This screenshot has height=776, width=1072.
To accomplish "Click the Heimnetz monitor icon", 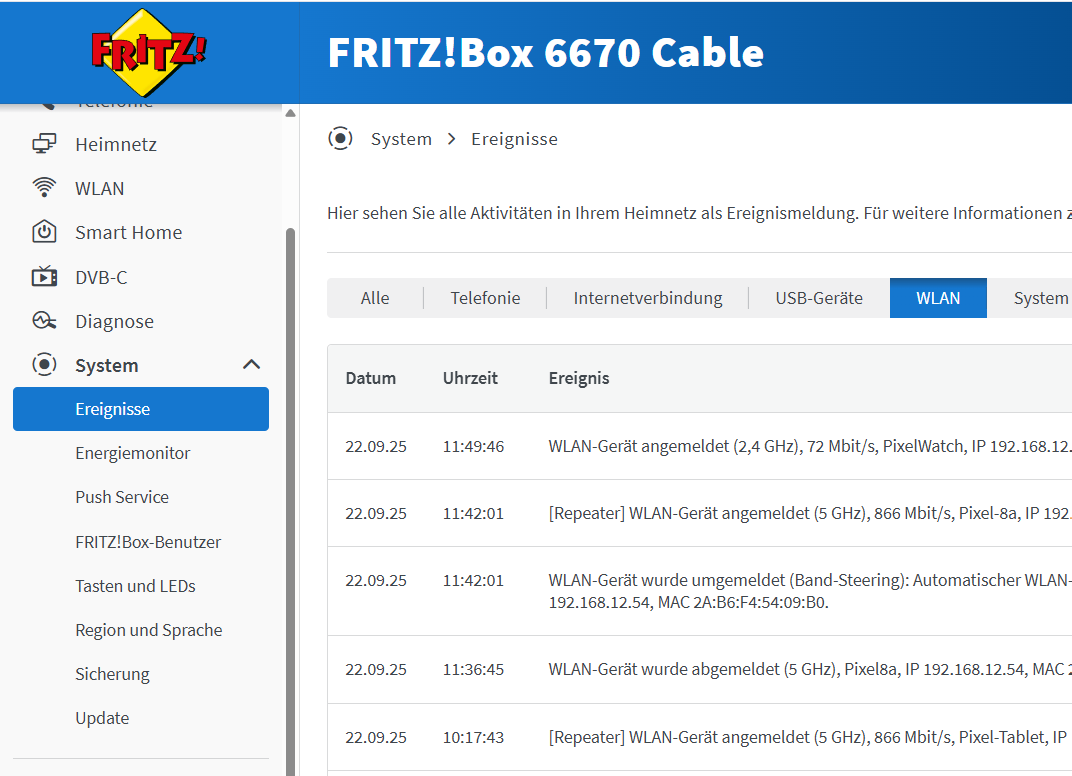I will (44, 144).
